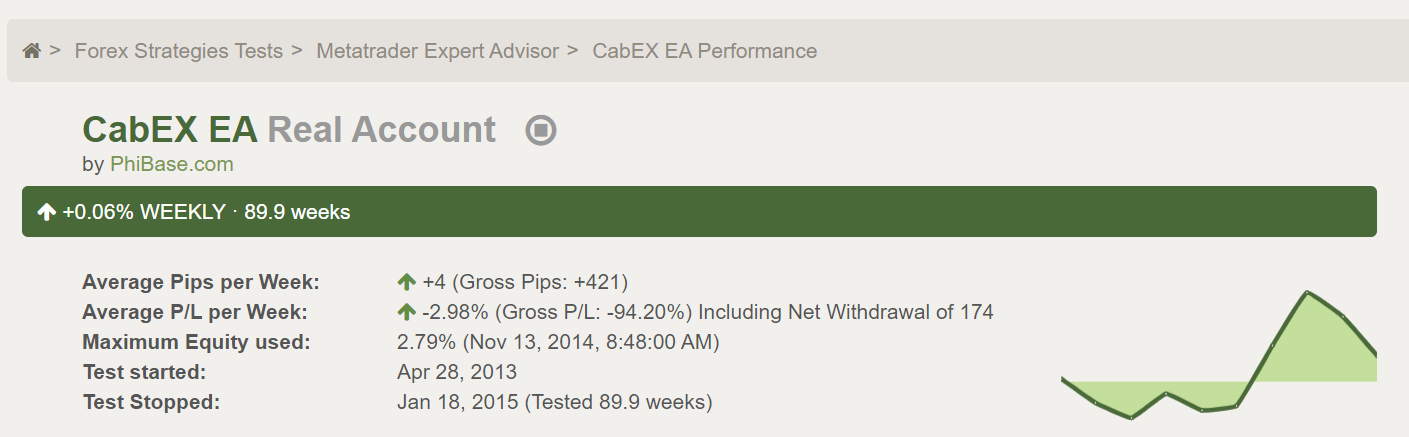Click the green arrow beside -2.98% P/L
Viewport: 1409px width, 437px height.
406,312
